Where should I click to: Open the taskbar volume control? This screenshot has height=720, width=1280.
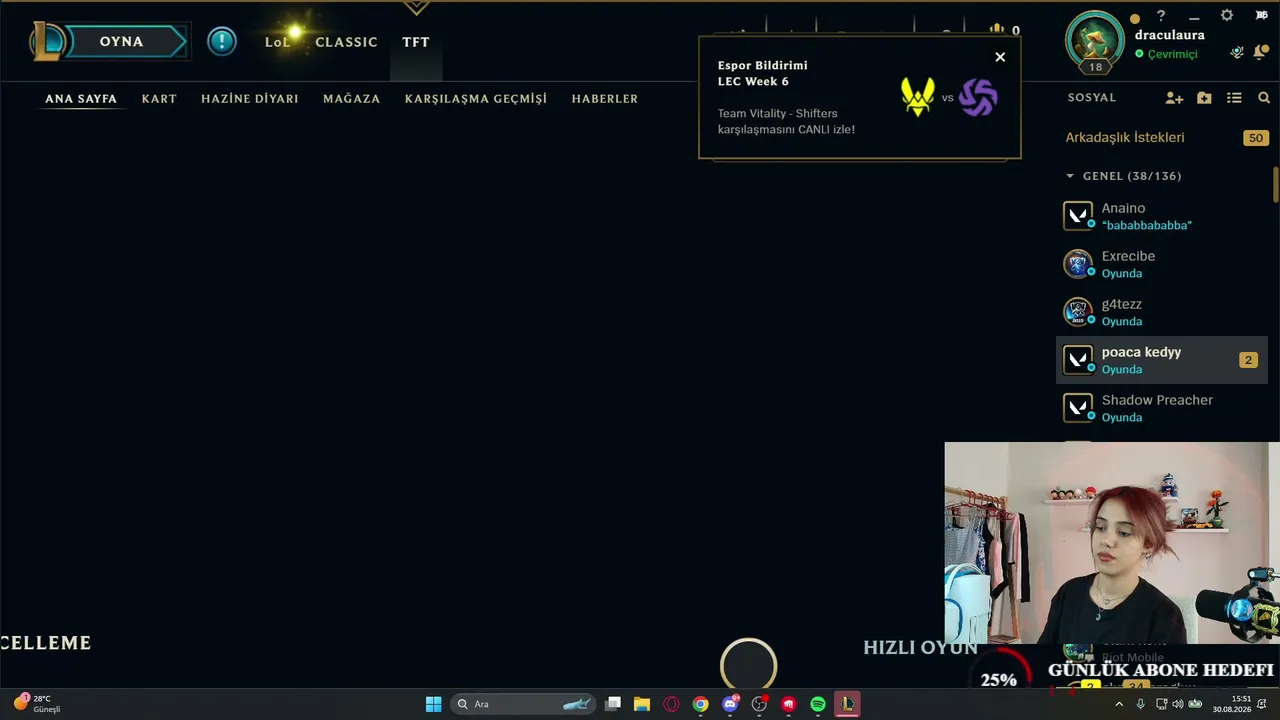pos(1176,704)
